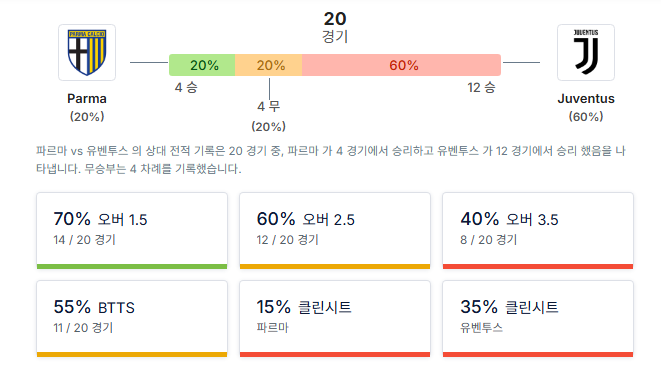Click the Parma (20%) percentage text

click(x=87, y=117)
